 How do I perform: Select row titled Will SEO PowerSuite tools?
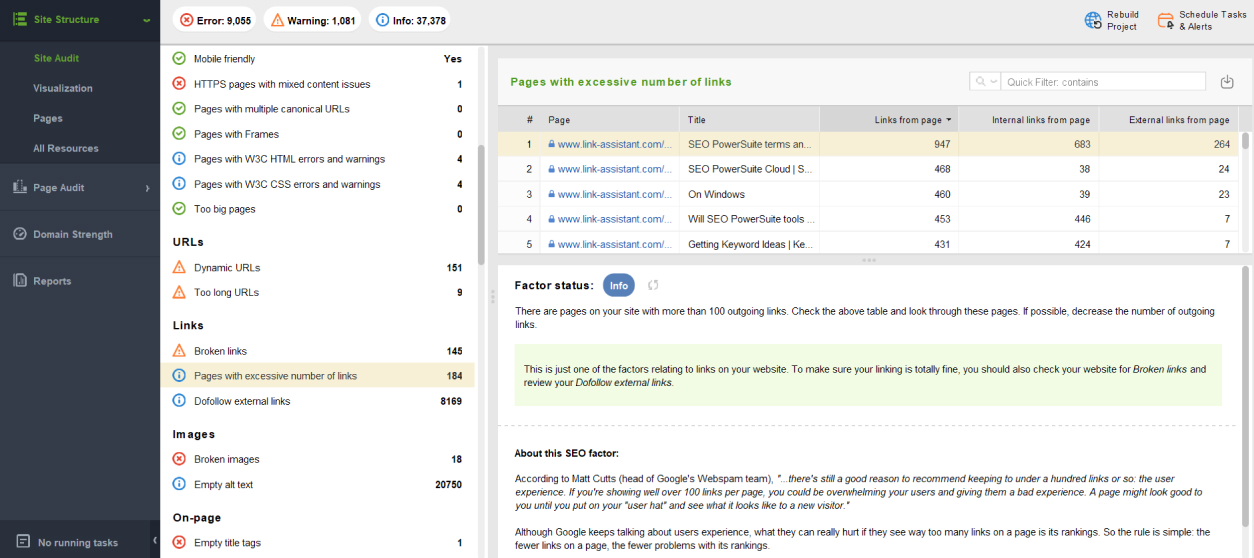[x=869, y=219]
